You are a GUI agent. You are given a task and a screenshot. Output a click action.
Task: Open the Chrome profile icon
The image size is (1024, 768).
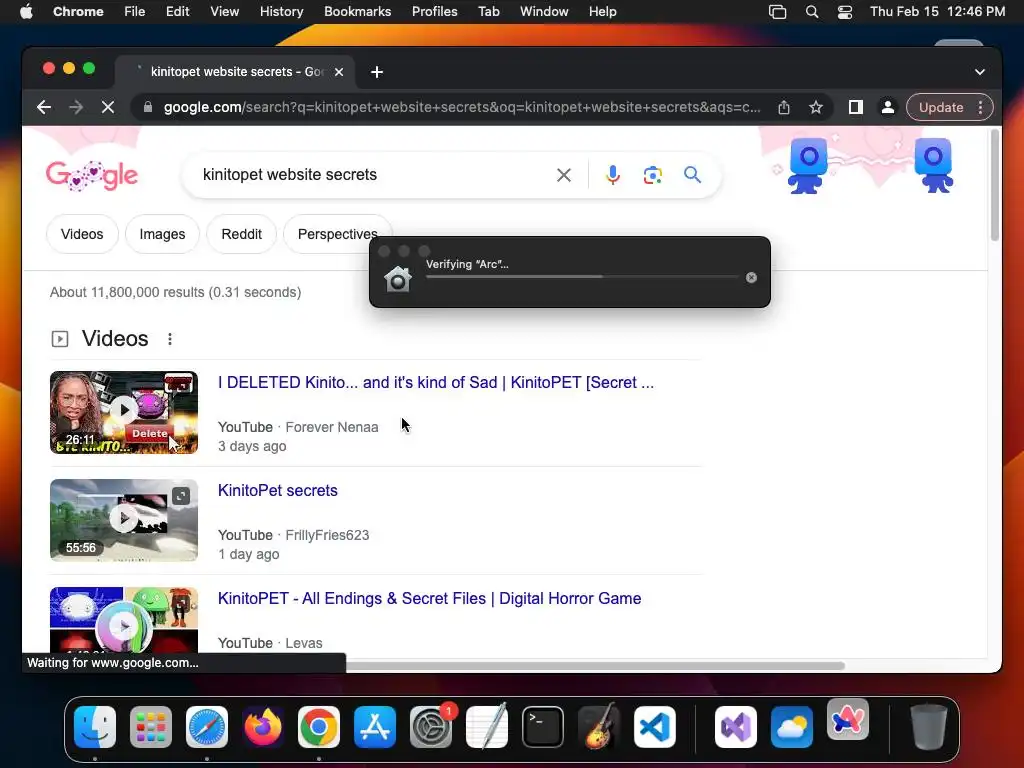point(888,107)
